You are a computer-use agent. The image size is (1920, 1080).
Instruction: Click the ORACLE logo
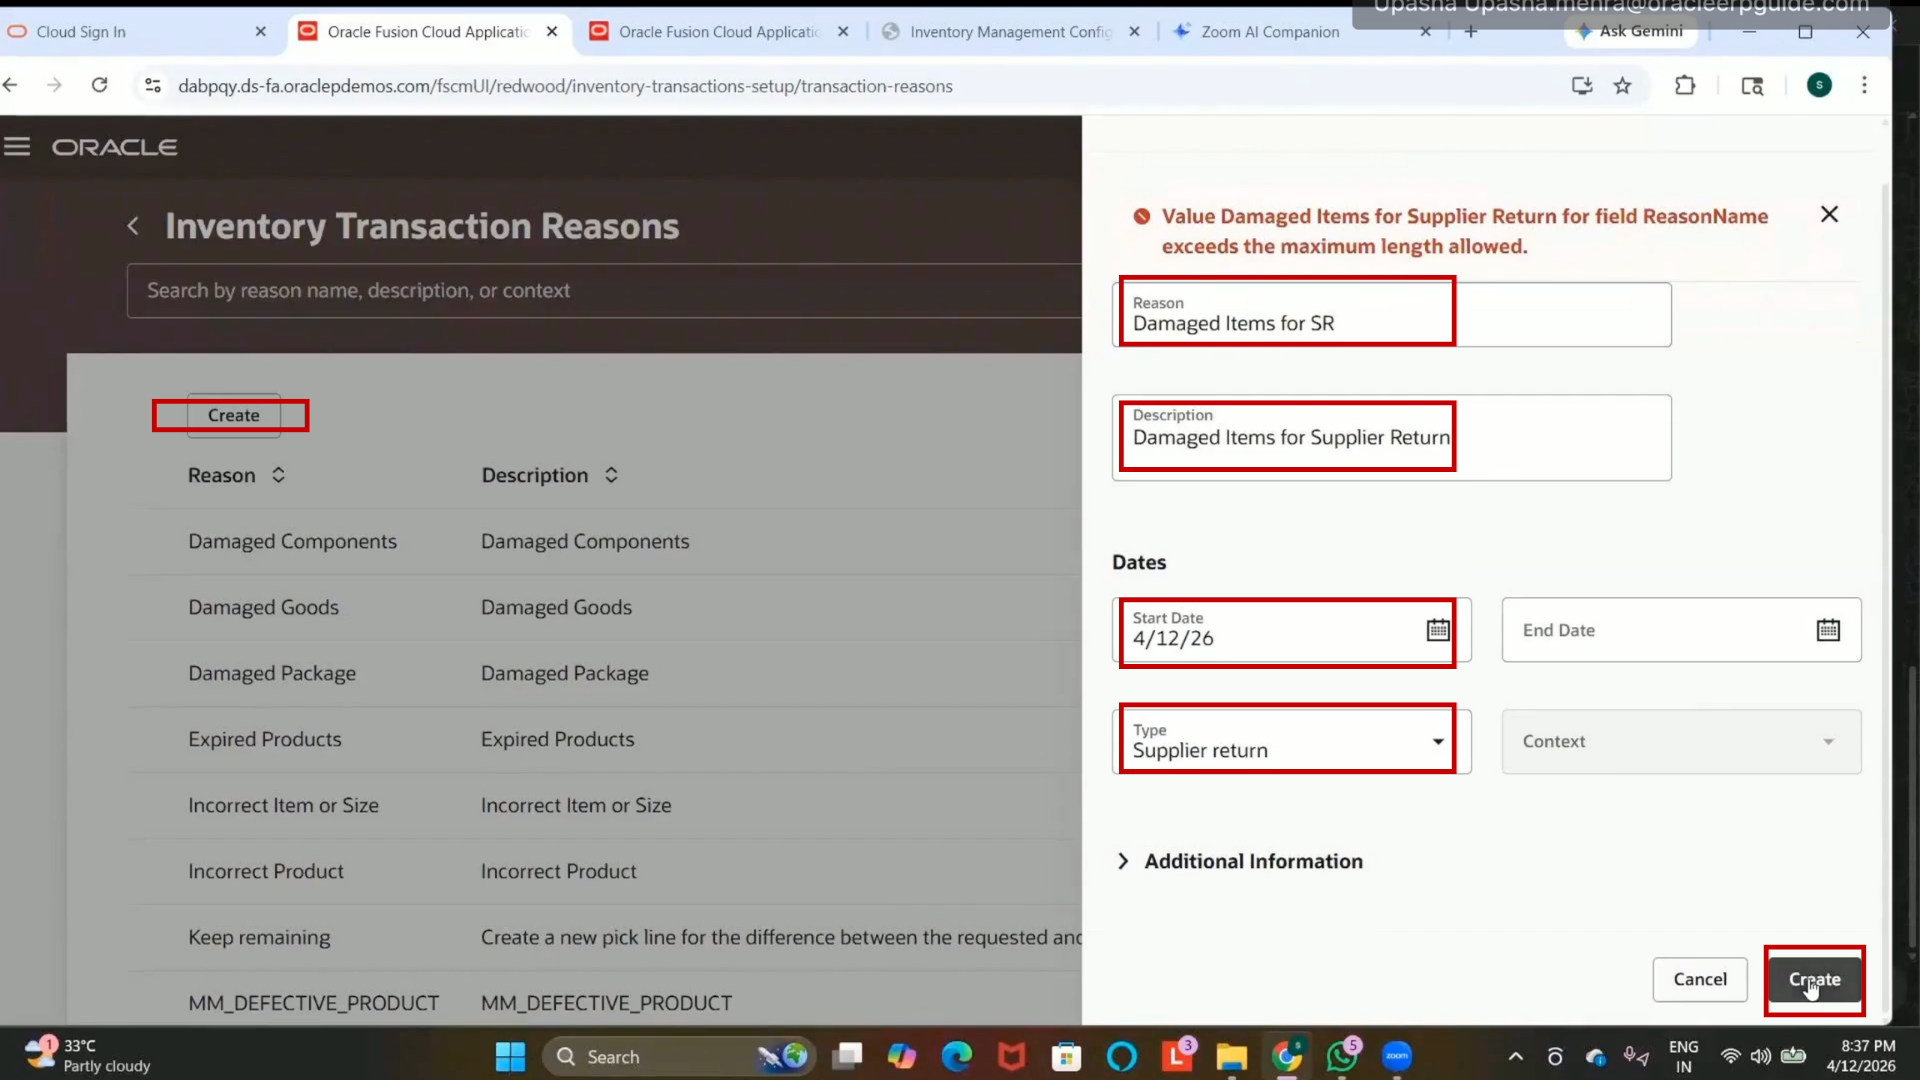115,147
